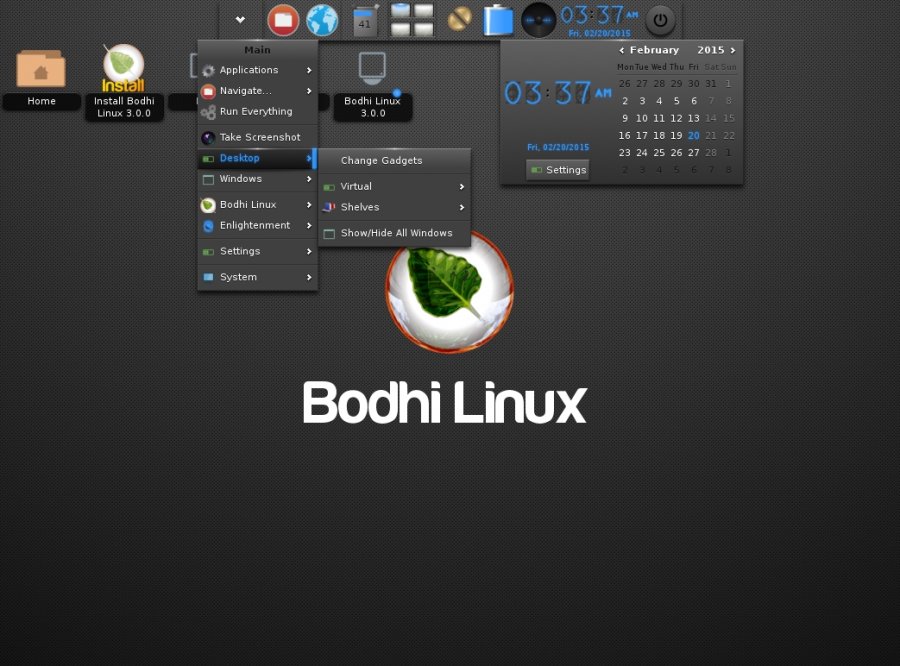900x666 pixels.
Task: Open Settings submenu in Main menu
Action: coord(257,251)
